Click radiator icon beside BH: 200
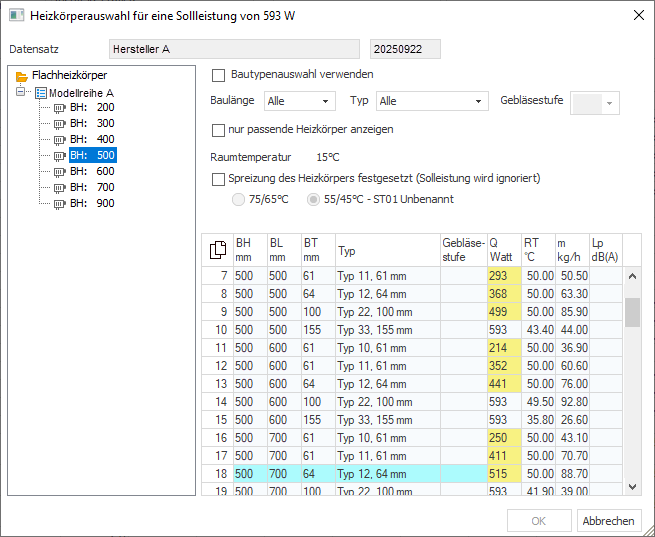Viewport: 655px width, 537px height. click(60, 109)
